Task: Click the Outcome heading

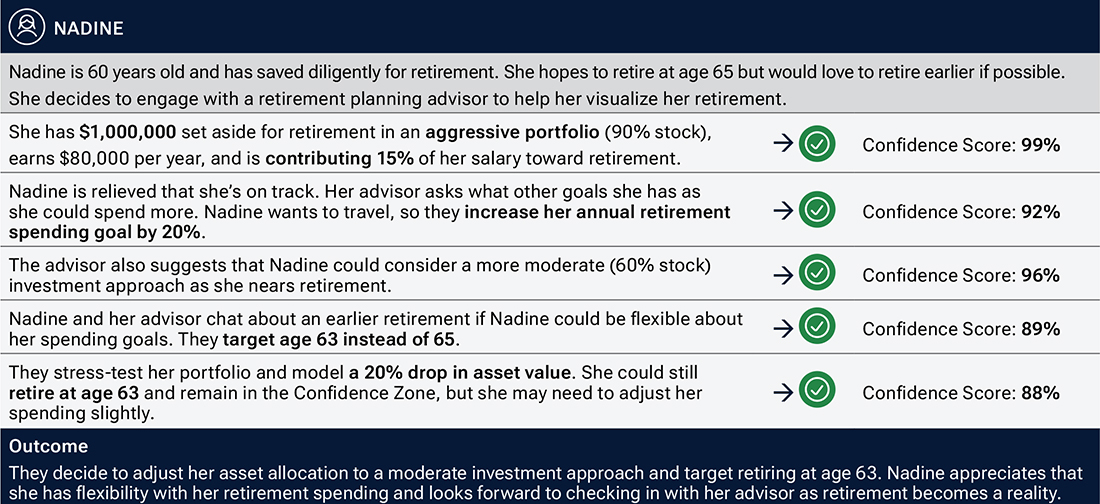Action: point(47,446)
